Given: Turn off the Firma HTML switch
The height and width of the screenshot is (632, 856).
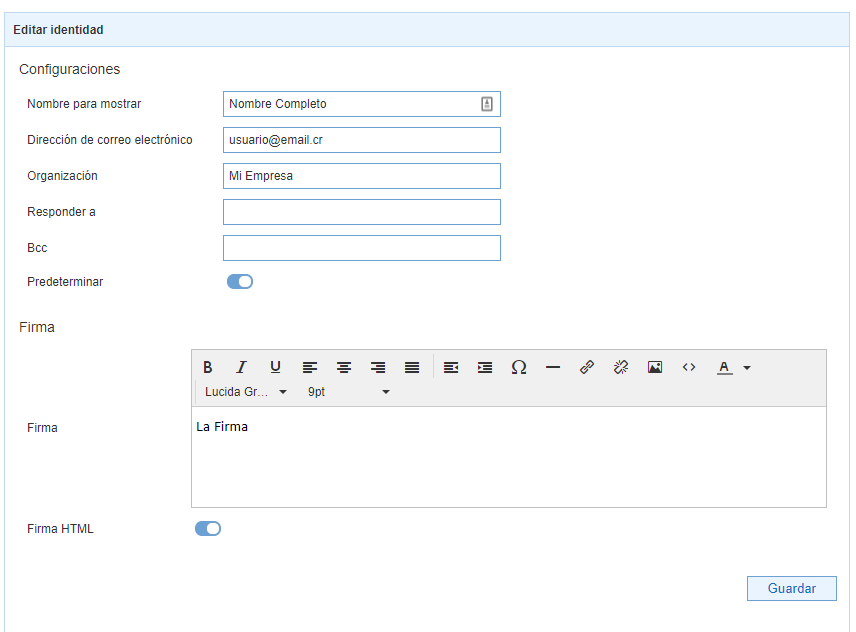Looking at the screenshot, I should (x=208, y=529).
